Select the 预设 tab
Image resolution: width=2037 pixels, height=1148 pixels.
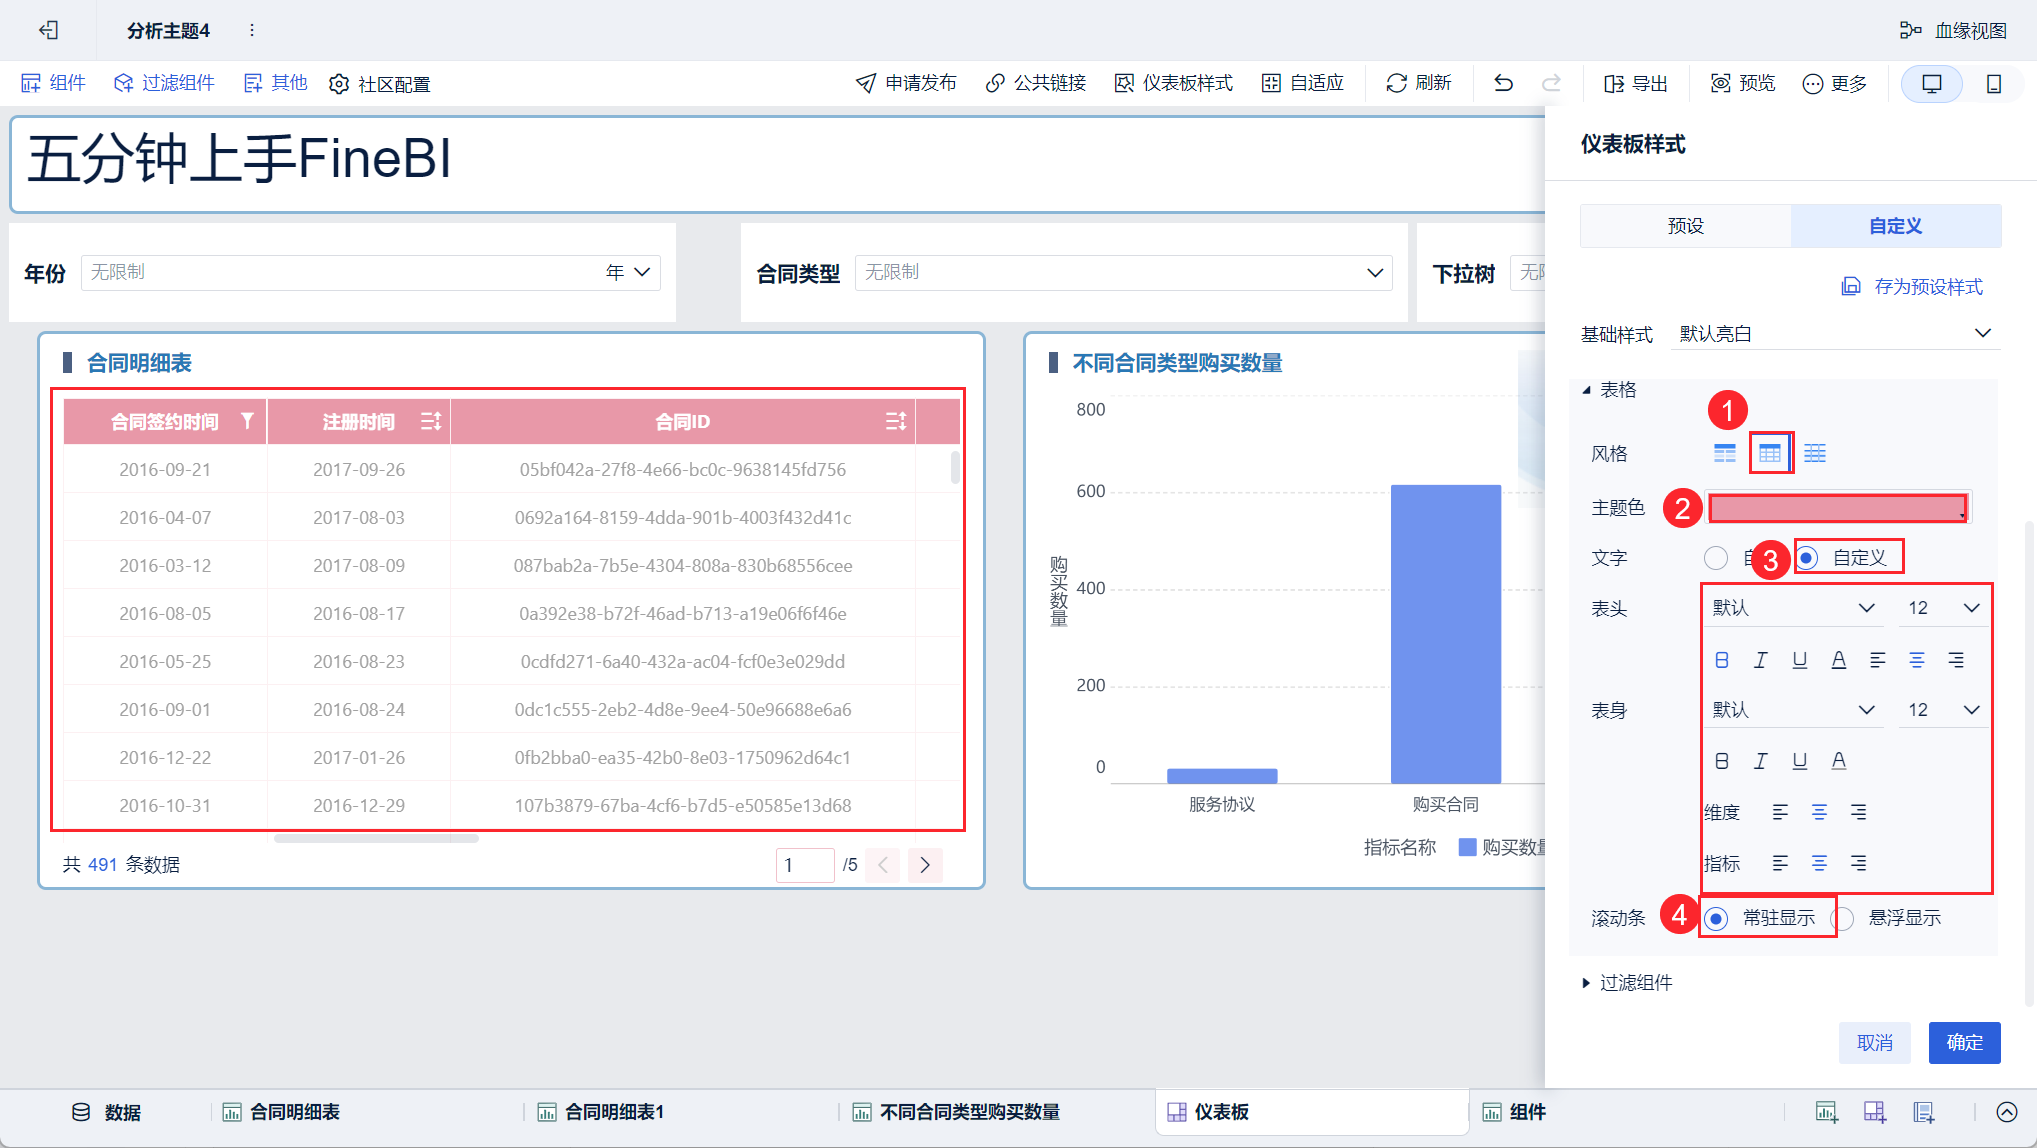tap(1686, 226)
